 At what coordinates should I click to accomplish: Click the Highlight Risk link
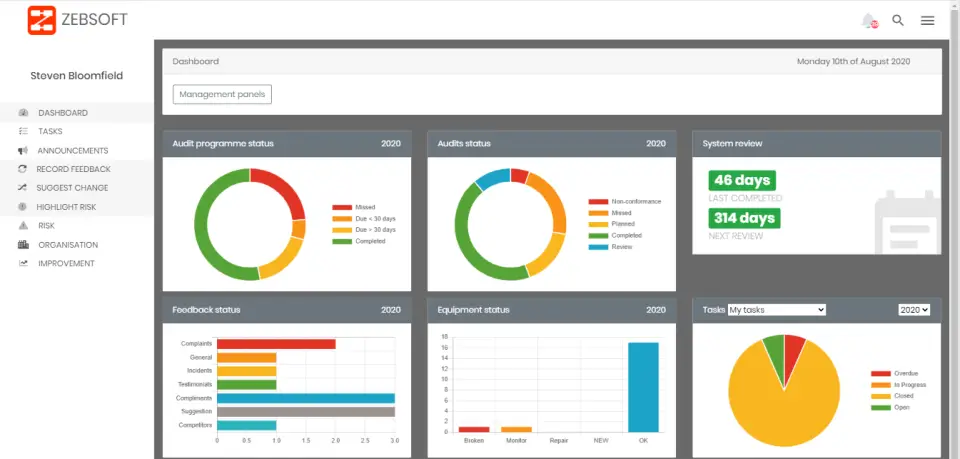click(x=66, y=207)
